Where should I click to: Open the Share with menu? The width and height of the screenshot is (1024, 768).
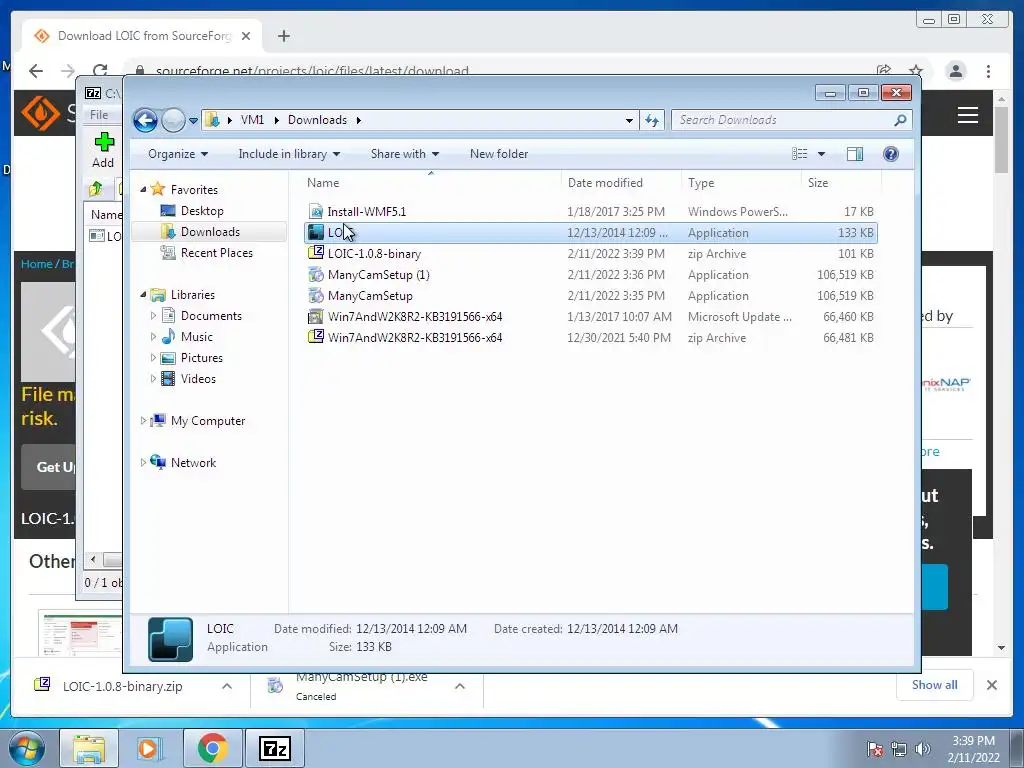coord(404,154)
